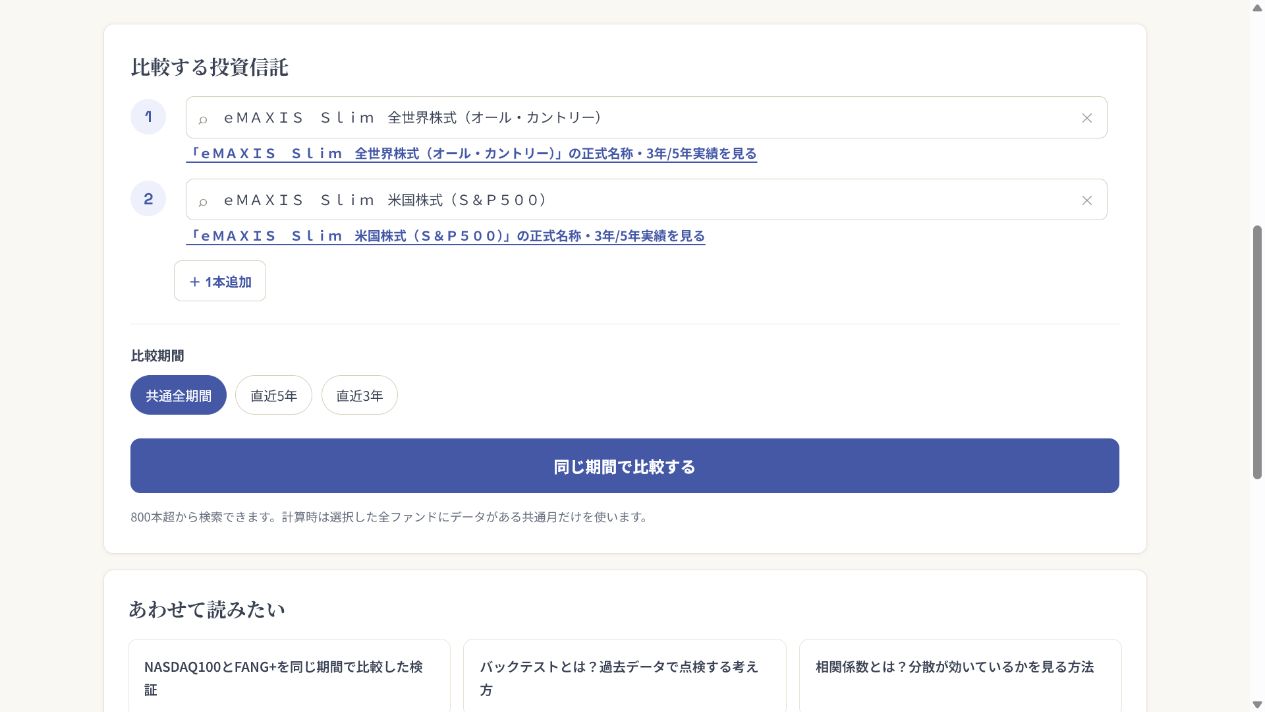Click the 800本超から検索できます note text
This screenshot has height=712, width=1265.
(390, 517)
